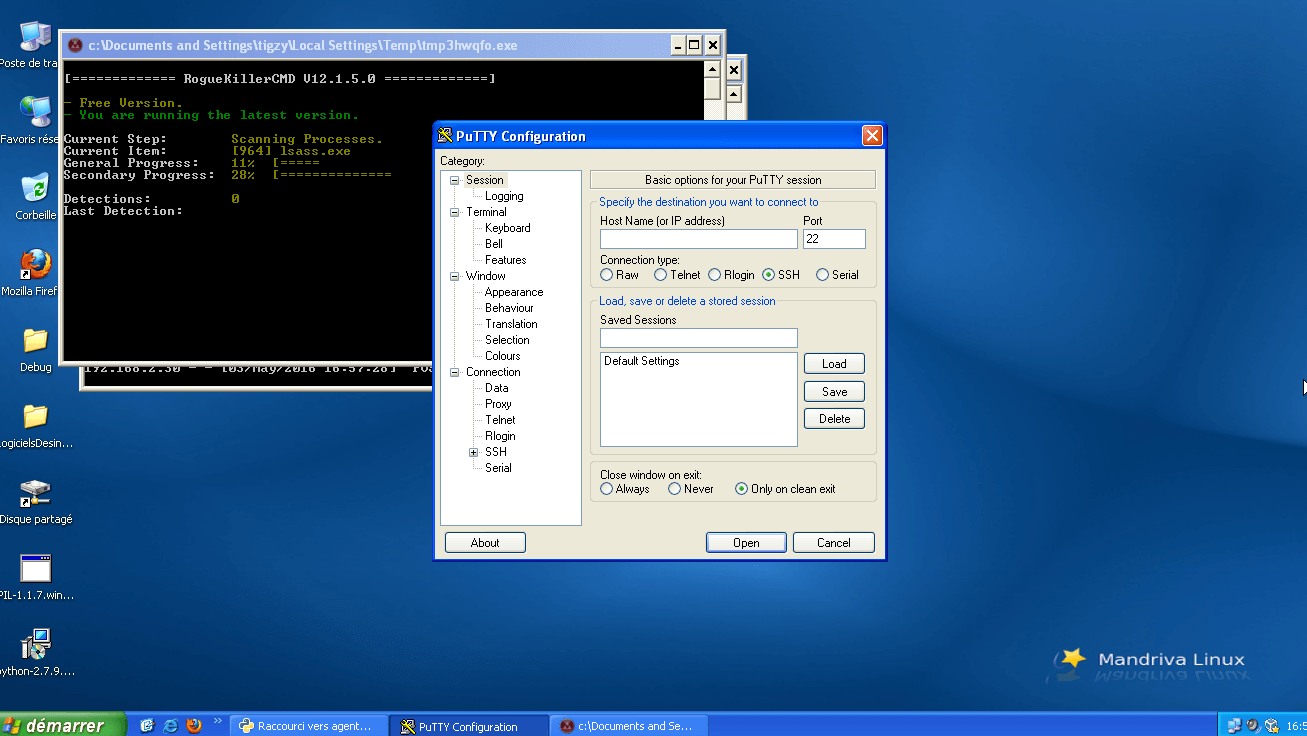Open the Debug folder on desktop
This screenshot has width=1307, height=736.
(36, 342)
